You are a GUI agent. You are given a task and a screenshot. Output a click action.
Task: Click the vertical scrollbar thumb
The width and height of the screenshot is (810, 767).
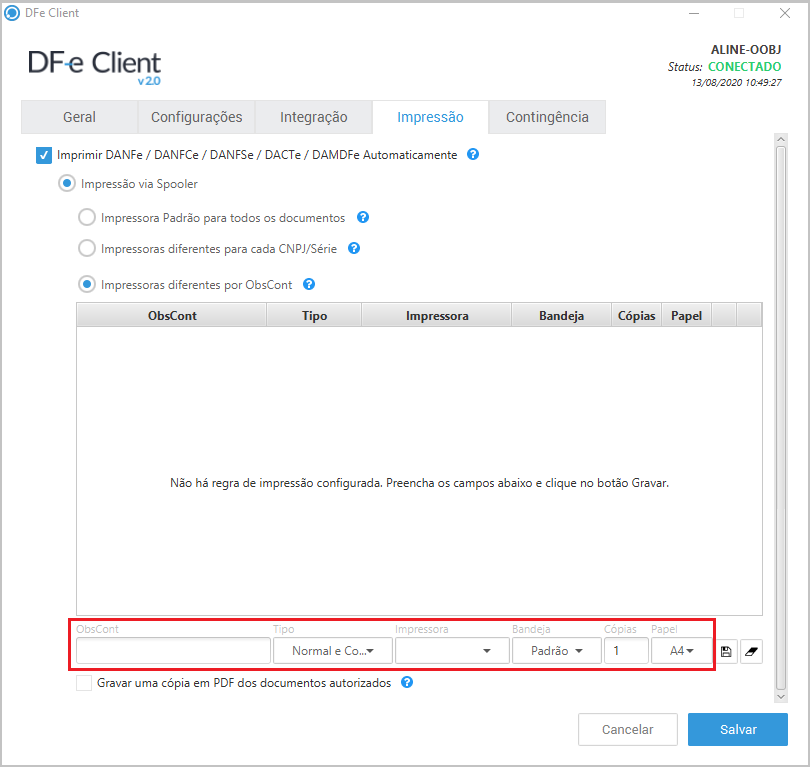click(x=781, y=417)
